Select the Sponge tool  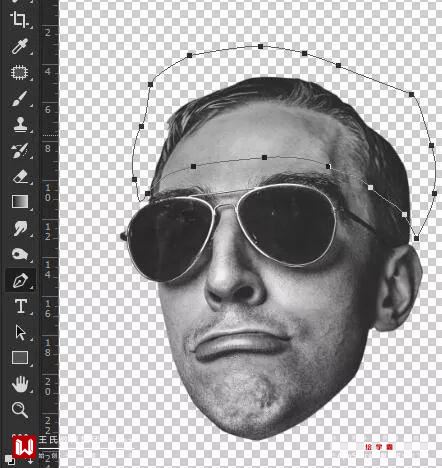pyautogui.click(x=20, y=254)
